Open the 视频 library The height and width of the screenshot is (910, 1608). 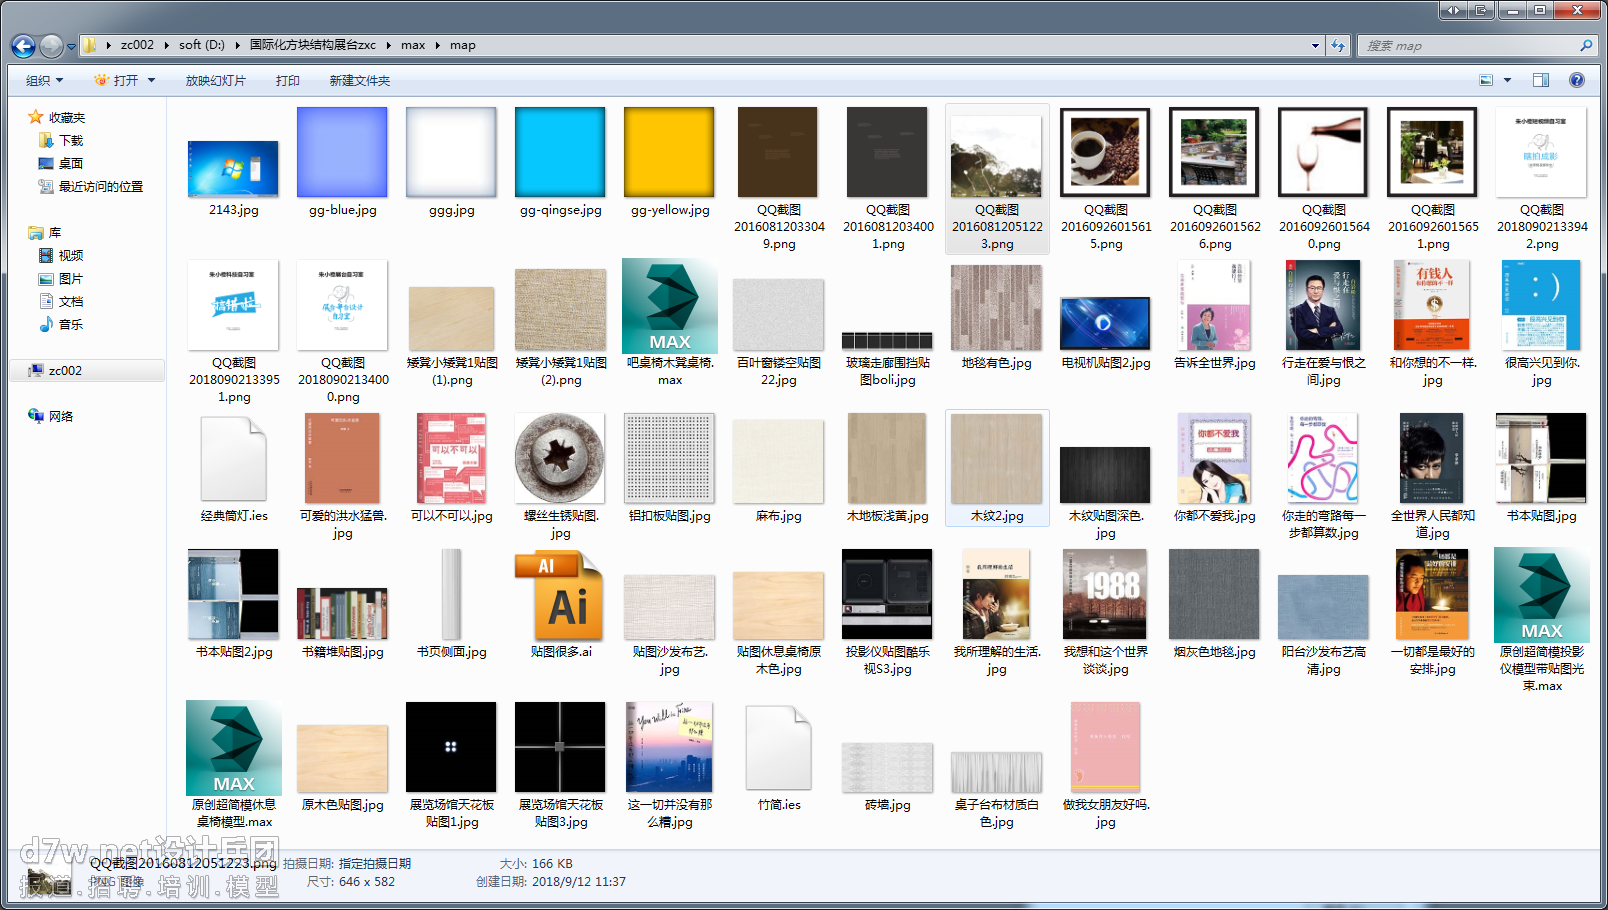[x=61, y=255]
